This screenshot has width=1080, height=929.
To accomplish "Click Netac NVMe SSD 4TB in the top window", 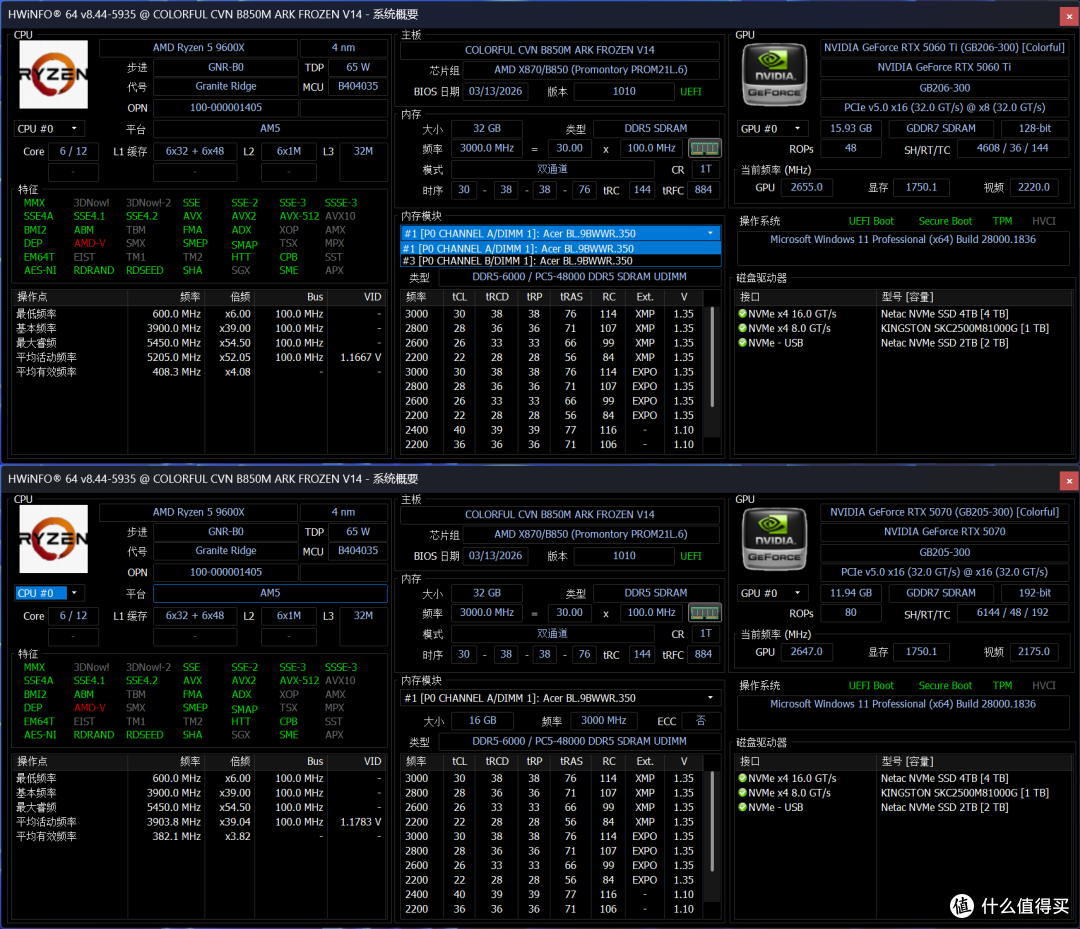I will pyautogui.click(x=944, y=314).
